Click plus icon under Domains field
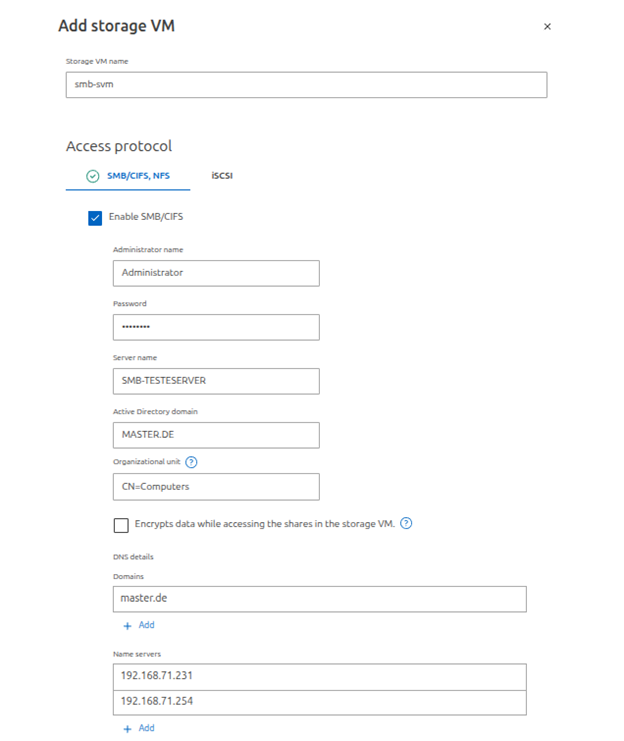The height and width of the screenshot is (741, 624). (127, 625)
